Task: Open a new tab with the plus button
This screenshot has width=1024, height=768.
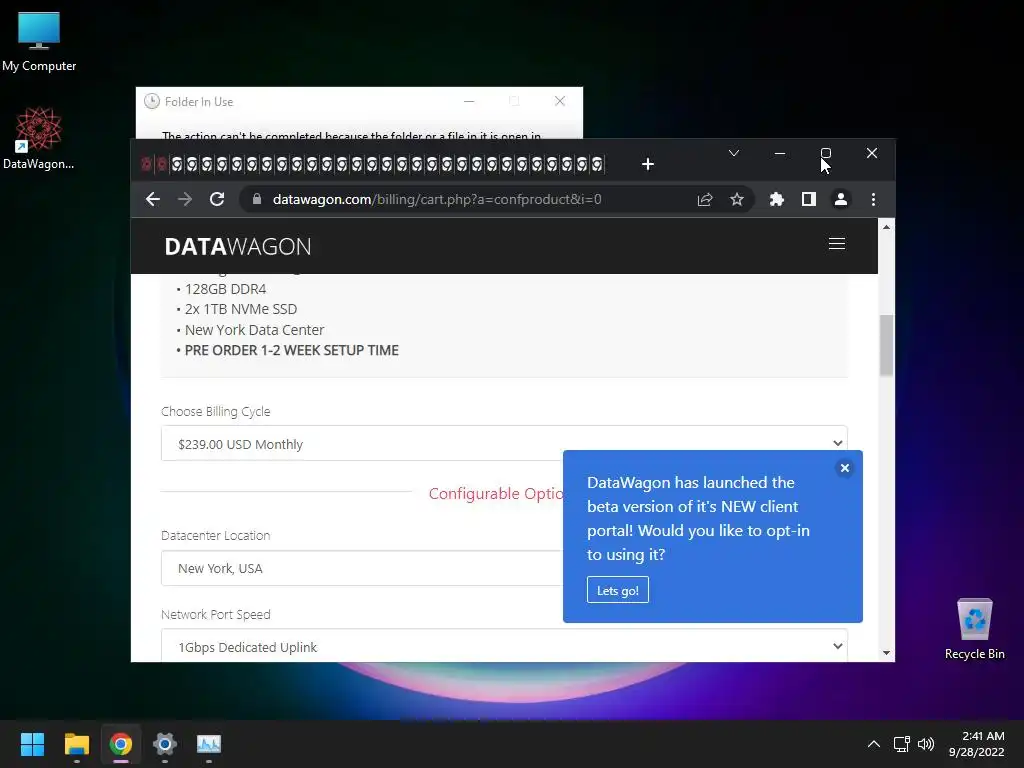Action: click(648, 164)
